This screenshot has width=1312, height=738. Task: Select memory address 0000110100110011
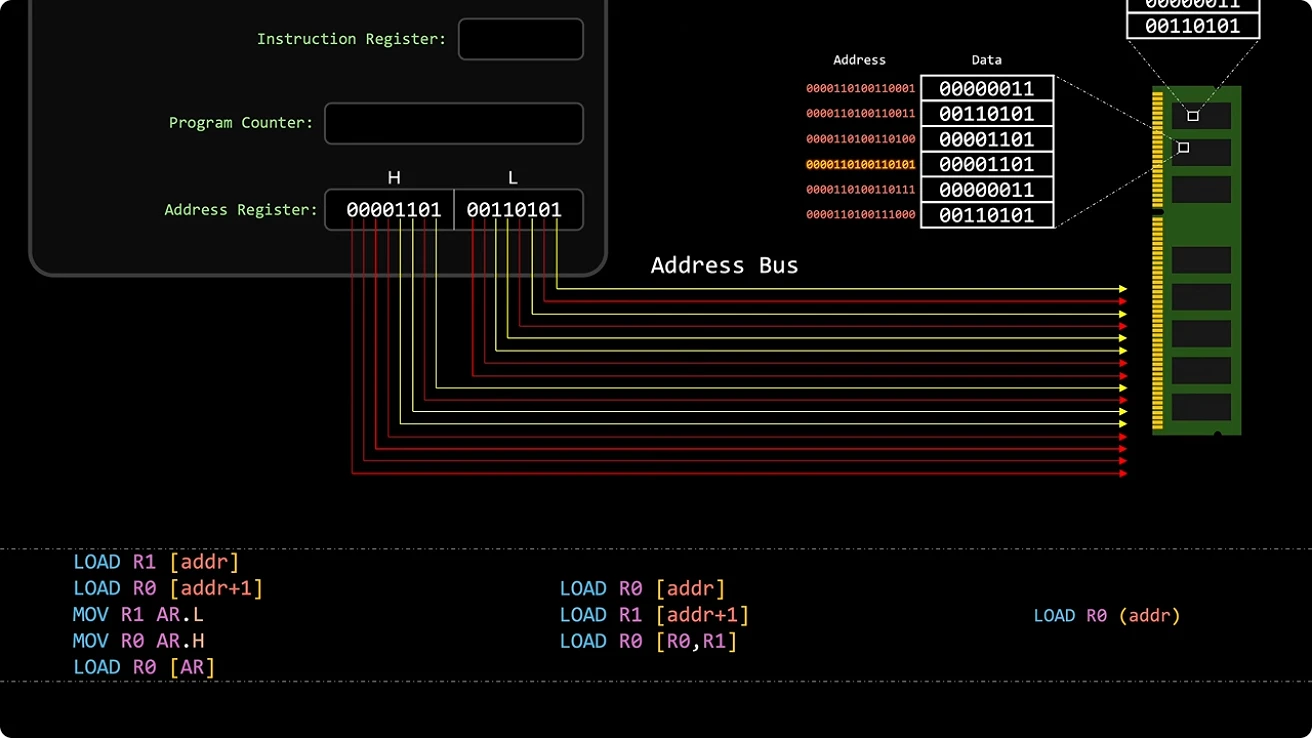[x=861, y=114]
